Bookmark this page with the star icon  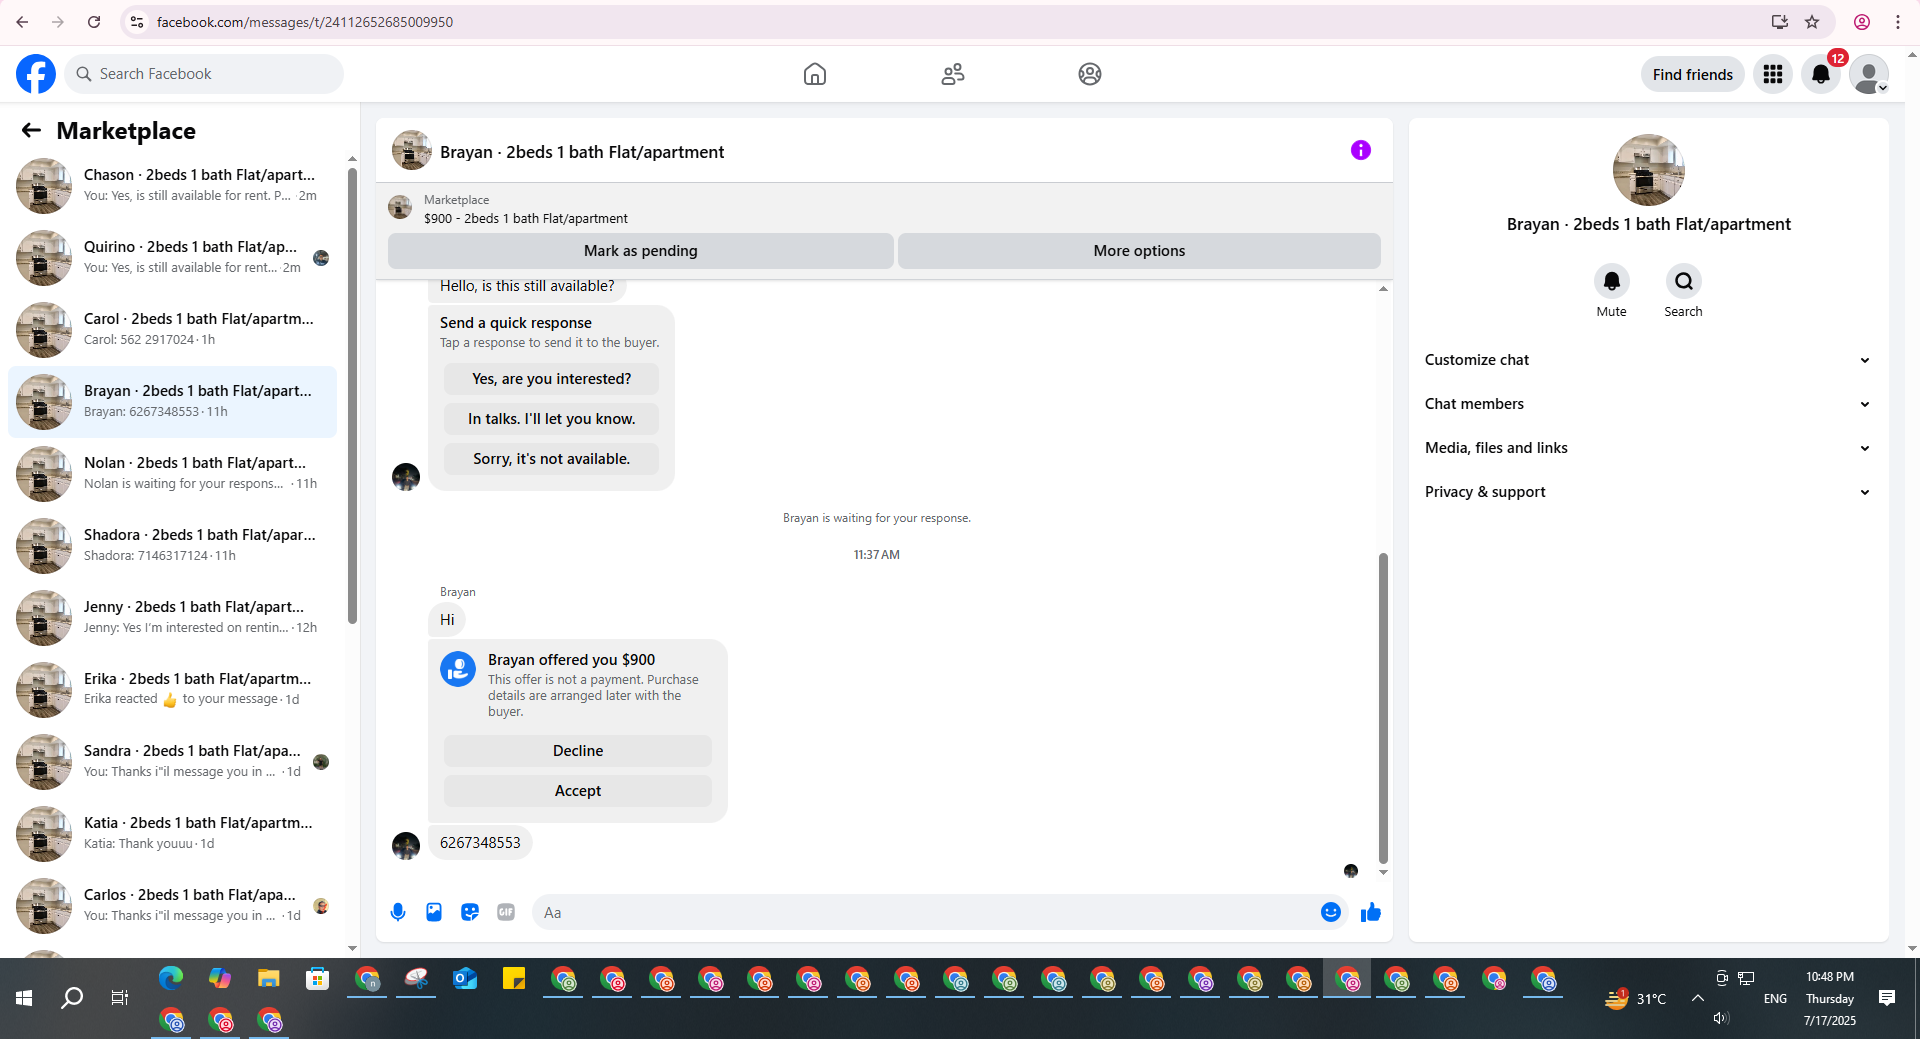tap(1812, 22)
